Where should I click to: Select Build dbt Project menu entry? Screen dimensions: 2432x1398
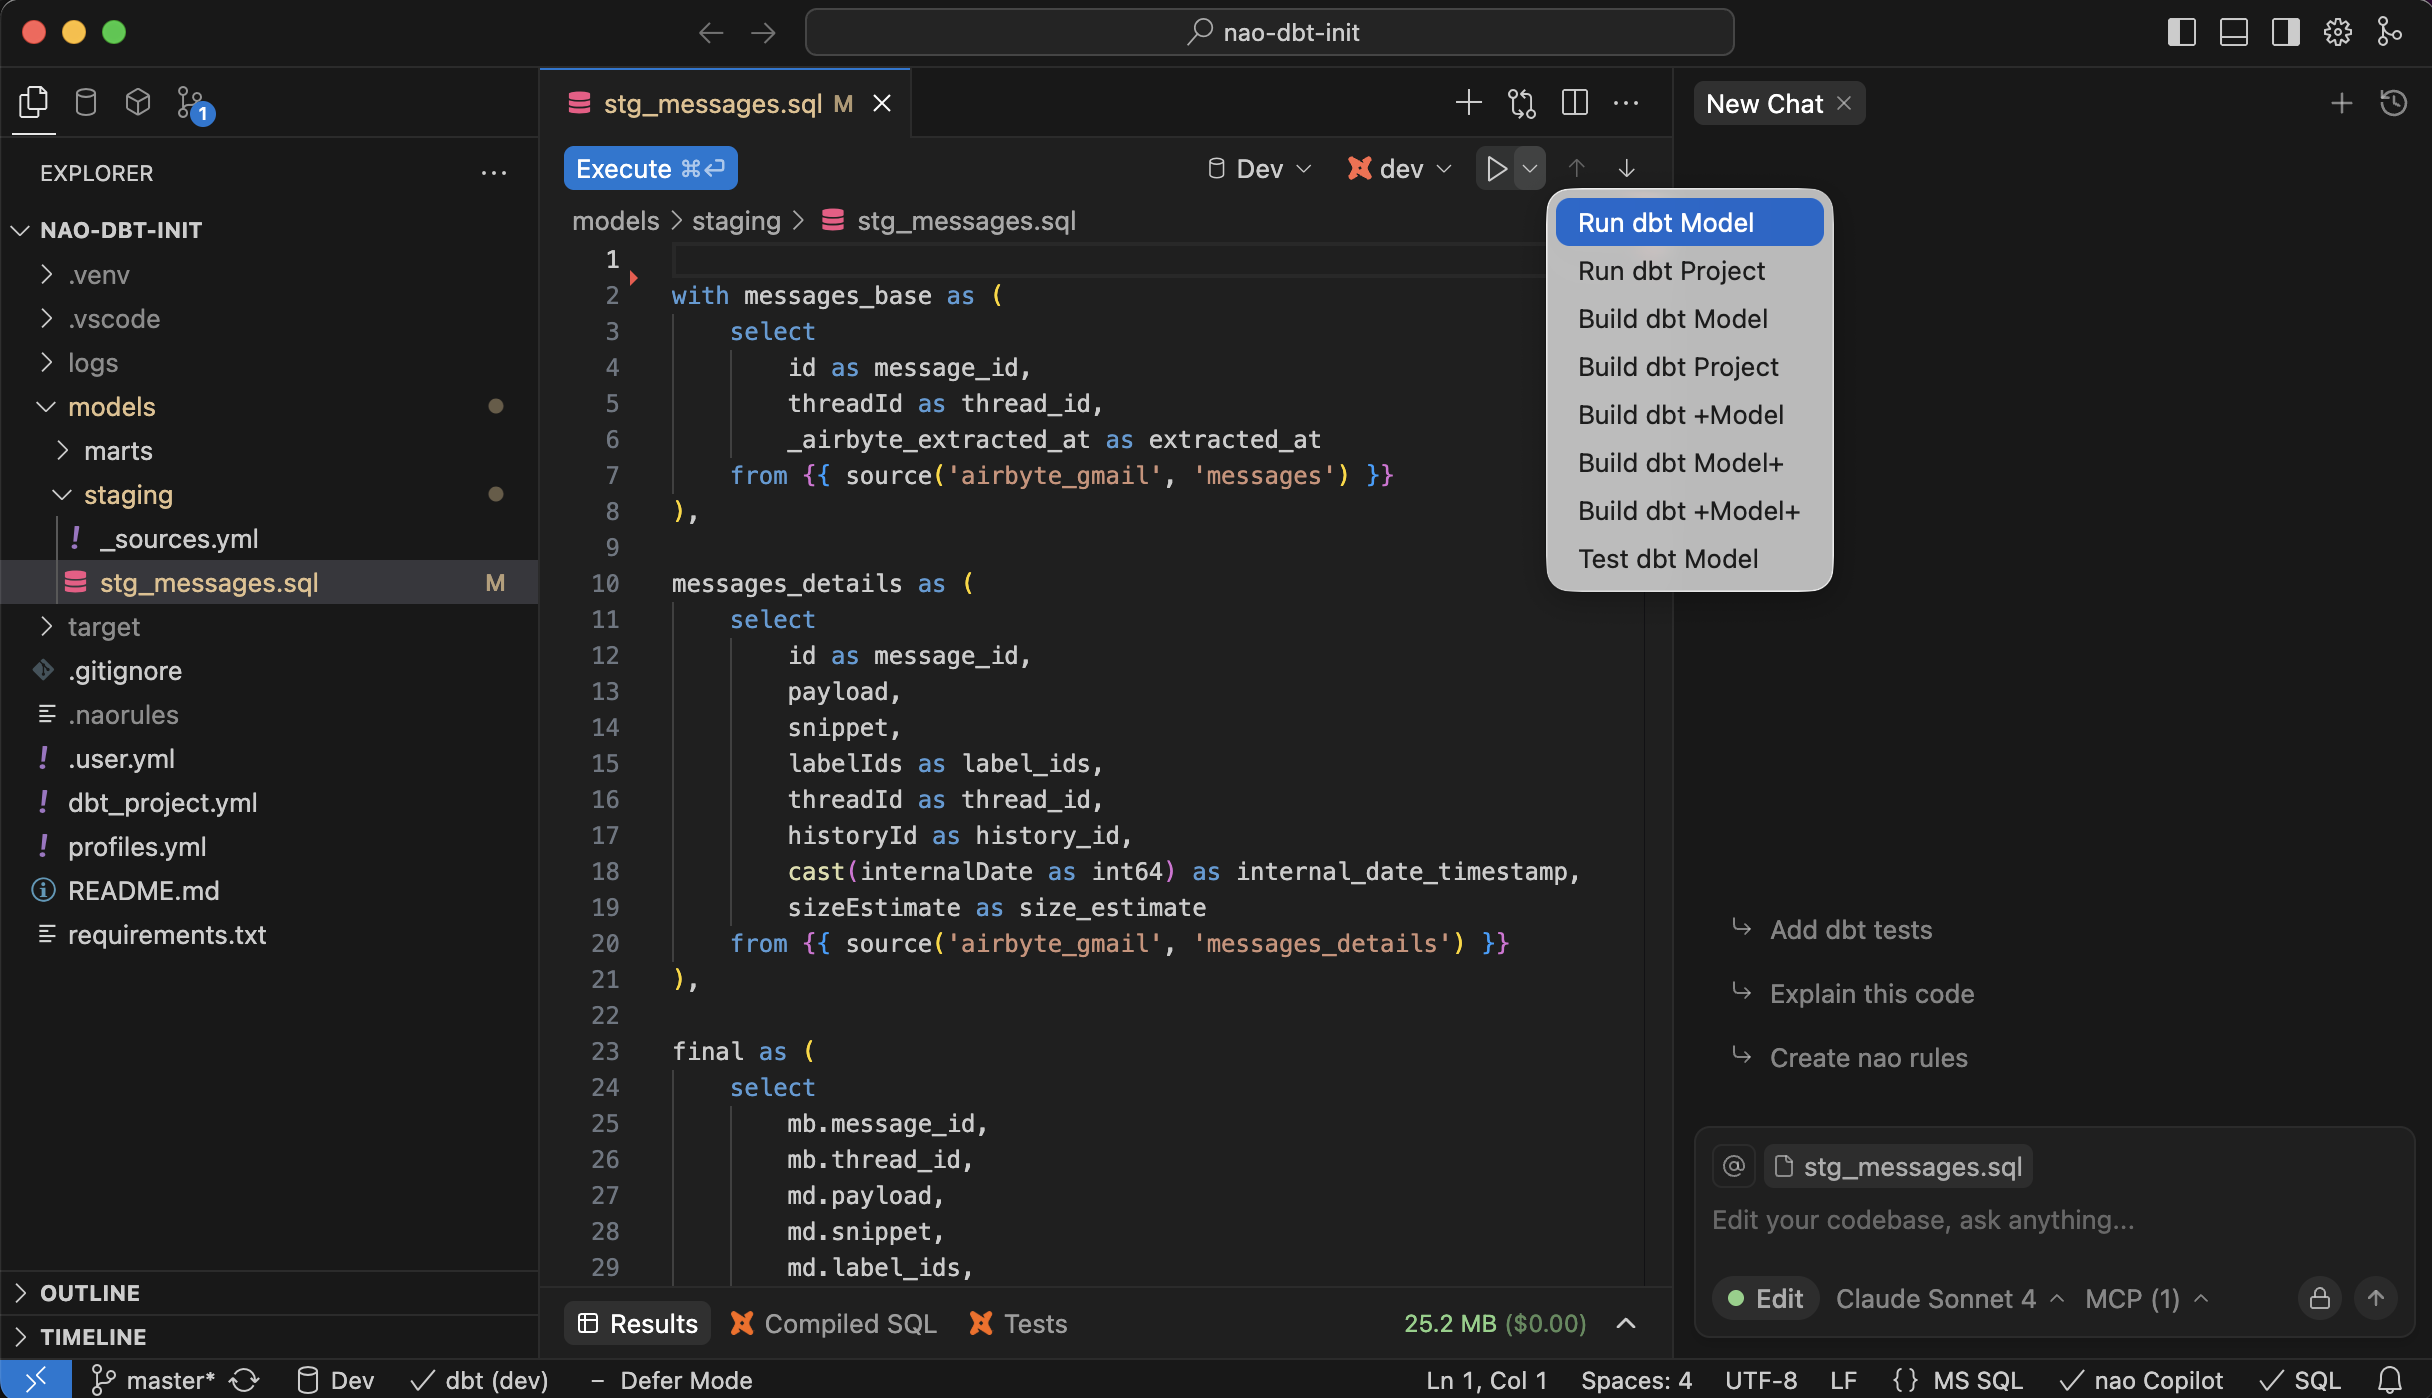tap(1678, 367)
